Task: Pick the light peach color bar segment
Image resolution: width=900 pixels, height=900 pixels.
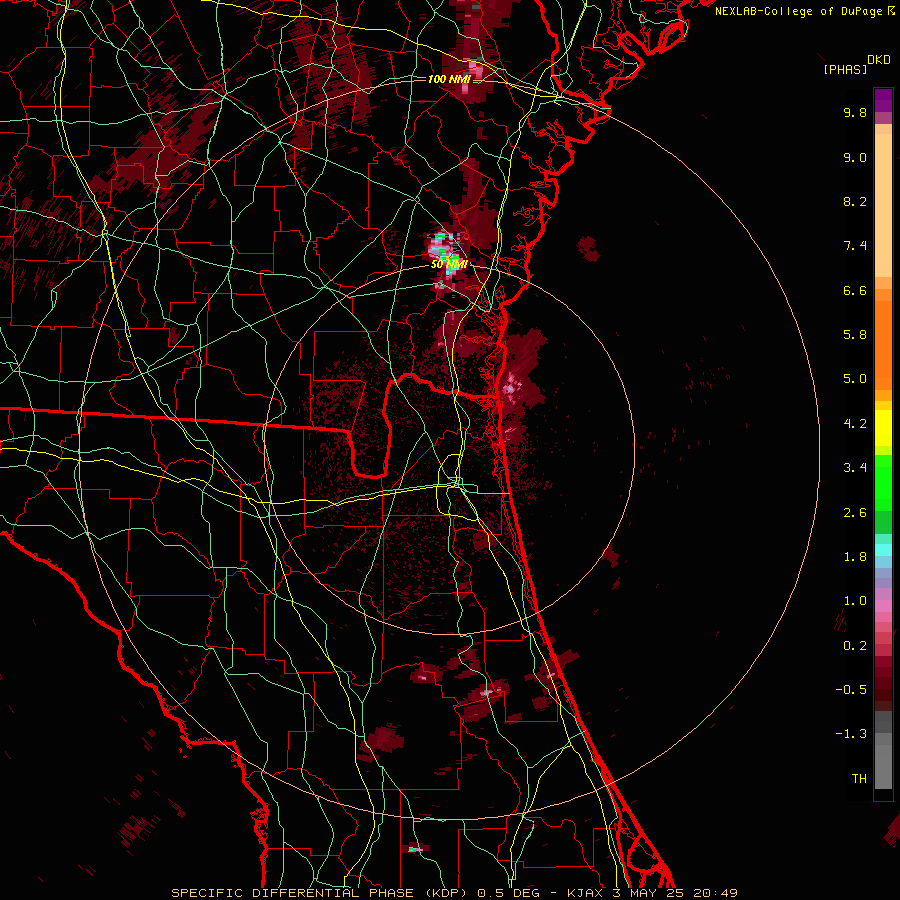Action: [x=883, y=205]
